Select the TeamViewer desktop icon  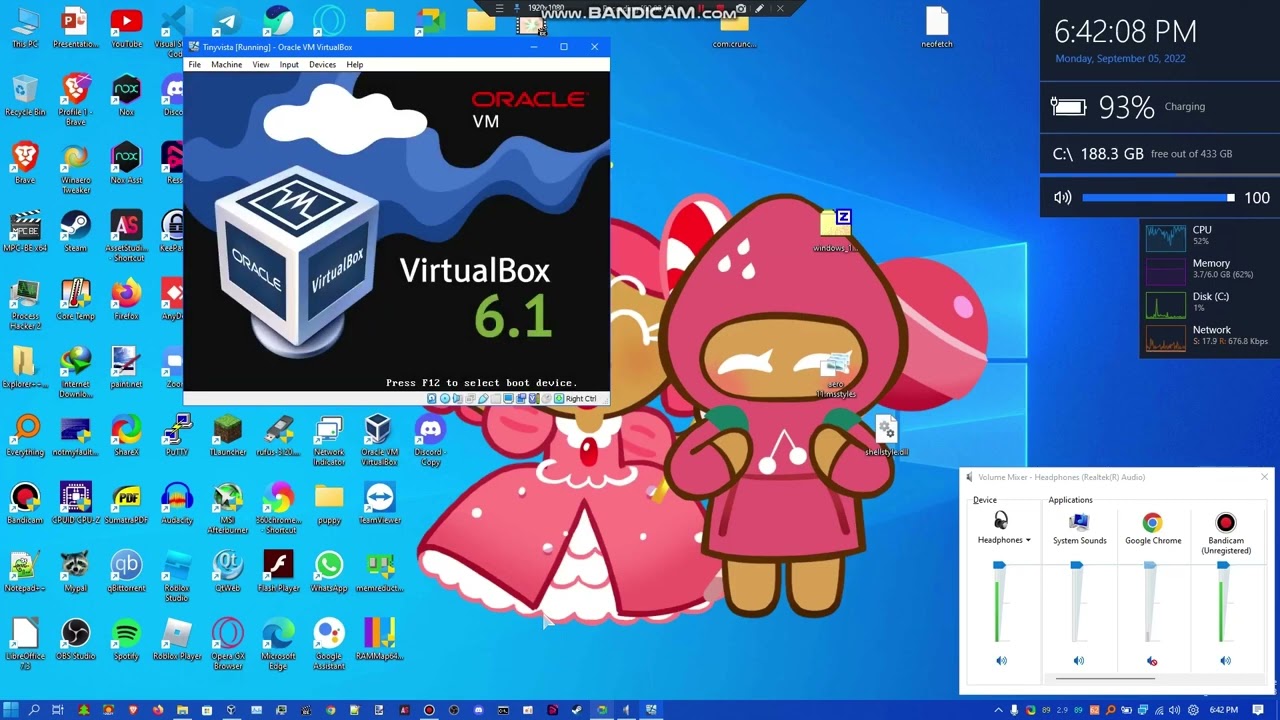379,502
